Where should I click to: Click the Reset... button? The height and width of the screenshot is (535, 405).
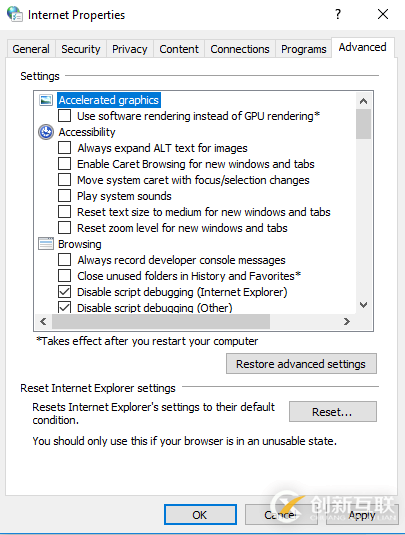coord(333,412)
